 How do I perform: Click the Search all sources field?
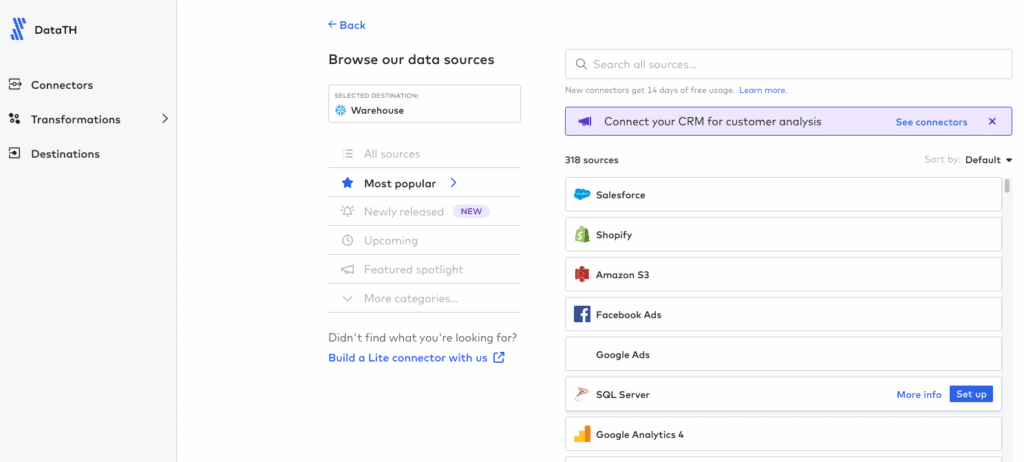pyautogui.click(x=788, y=64)
